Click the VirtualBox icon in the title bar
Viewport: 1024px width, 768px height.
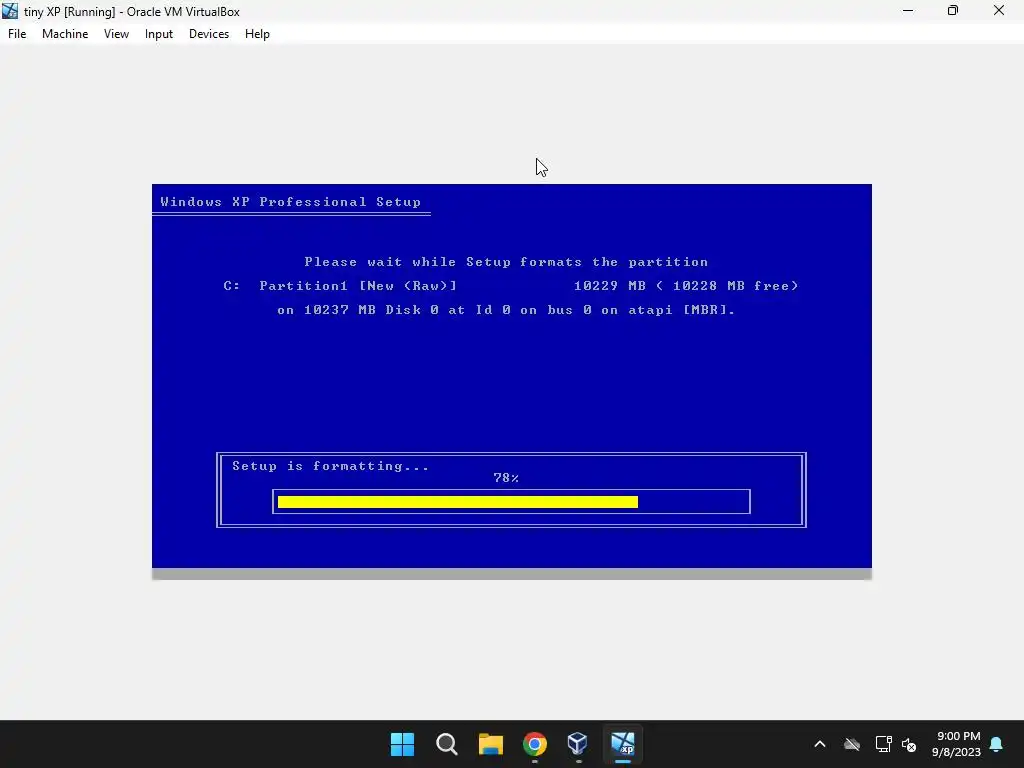[10, 11]
